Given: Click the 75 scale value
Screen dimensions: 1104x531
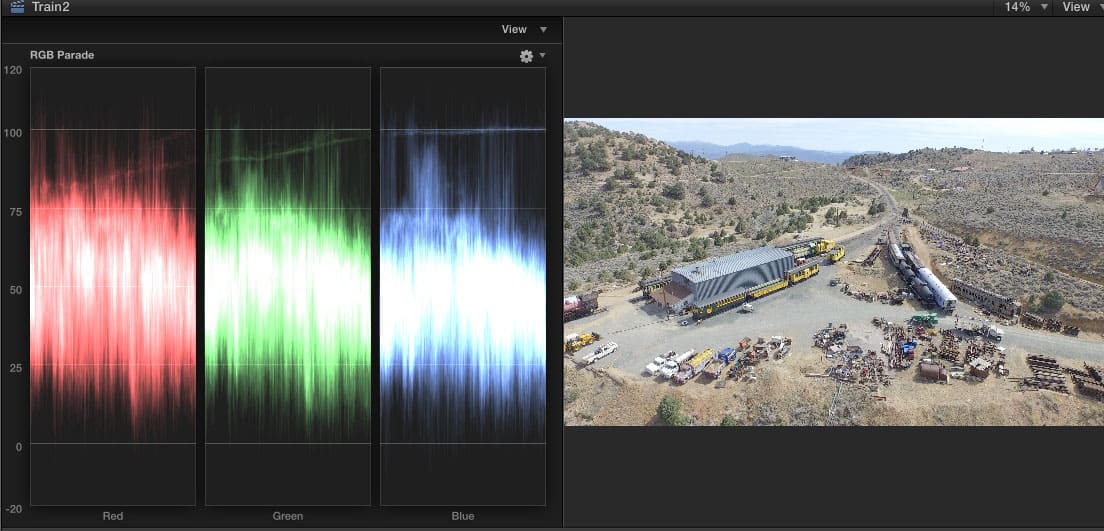Looking at the screenshot, I should tap(15, 211).
